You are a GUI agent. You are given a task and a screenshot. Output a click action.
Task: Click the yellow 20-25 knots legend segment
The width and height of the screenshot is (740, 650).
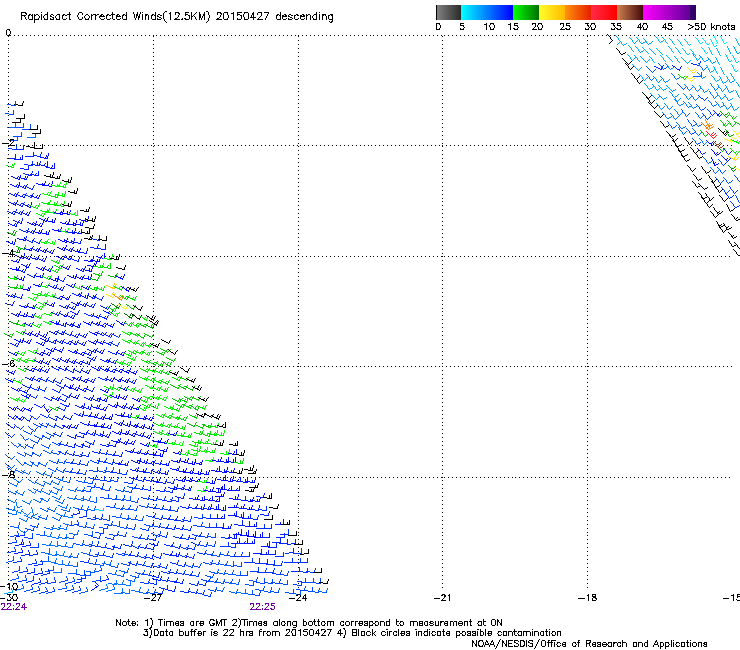552,12
